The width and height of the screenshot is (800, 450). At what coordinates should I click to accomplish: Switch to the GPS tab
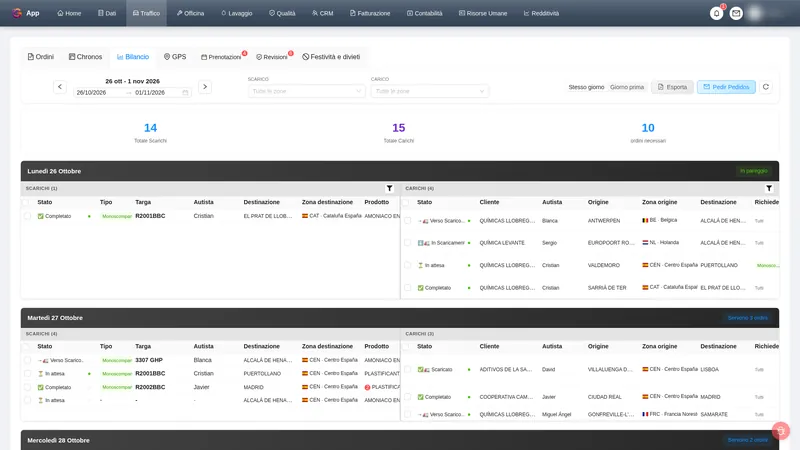point(175,57)
